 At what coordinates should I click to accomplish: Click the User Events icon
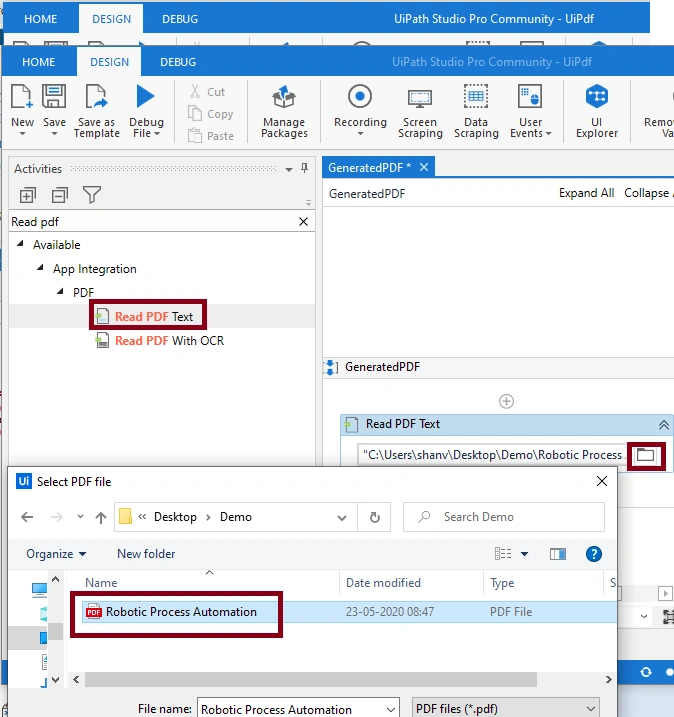coord(530,96)
